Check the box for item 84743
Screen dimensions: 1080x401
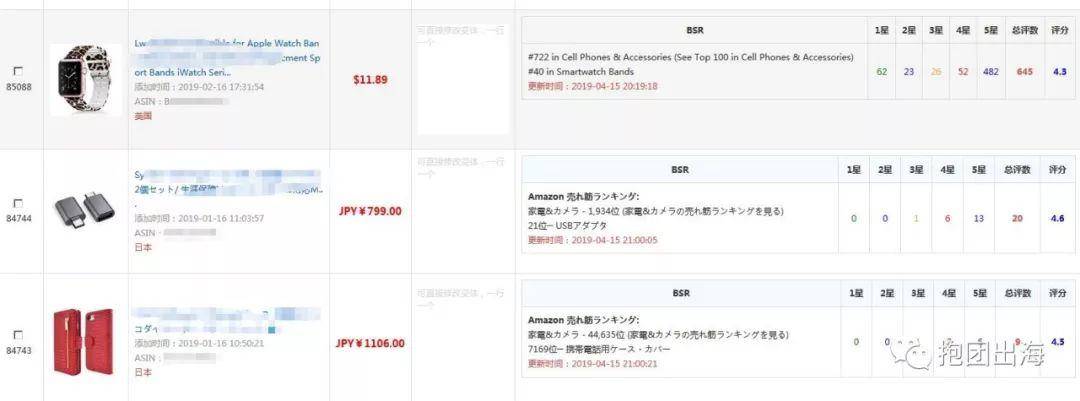[x=18, y=334]
